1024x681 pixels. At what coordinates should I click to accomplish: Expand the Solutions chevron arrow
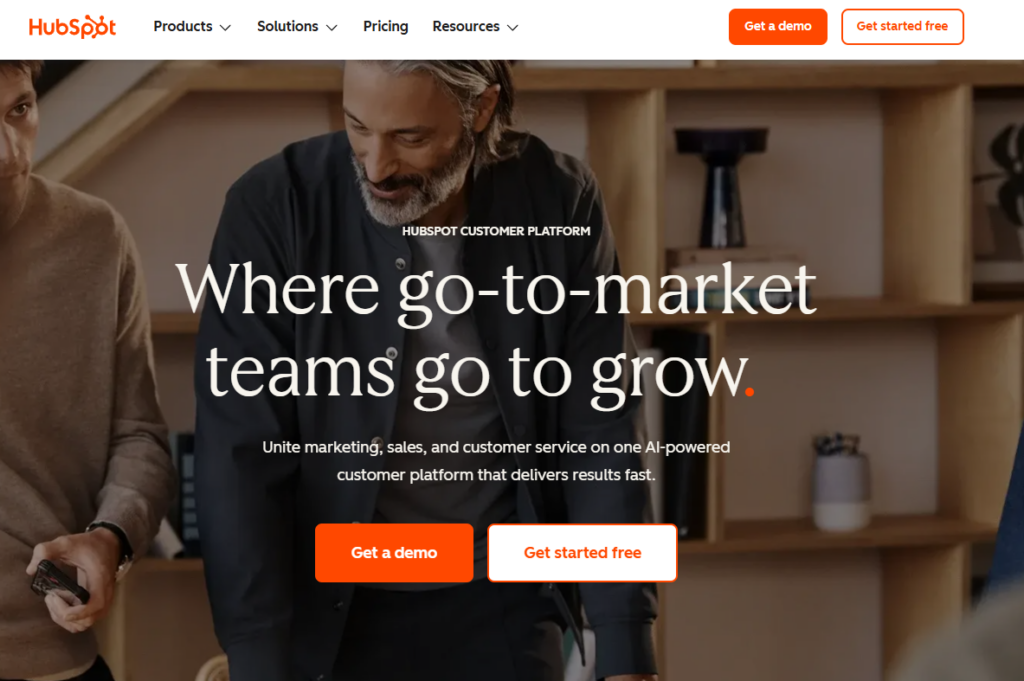click(332, 27)
